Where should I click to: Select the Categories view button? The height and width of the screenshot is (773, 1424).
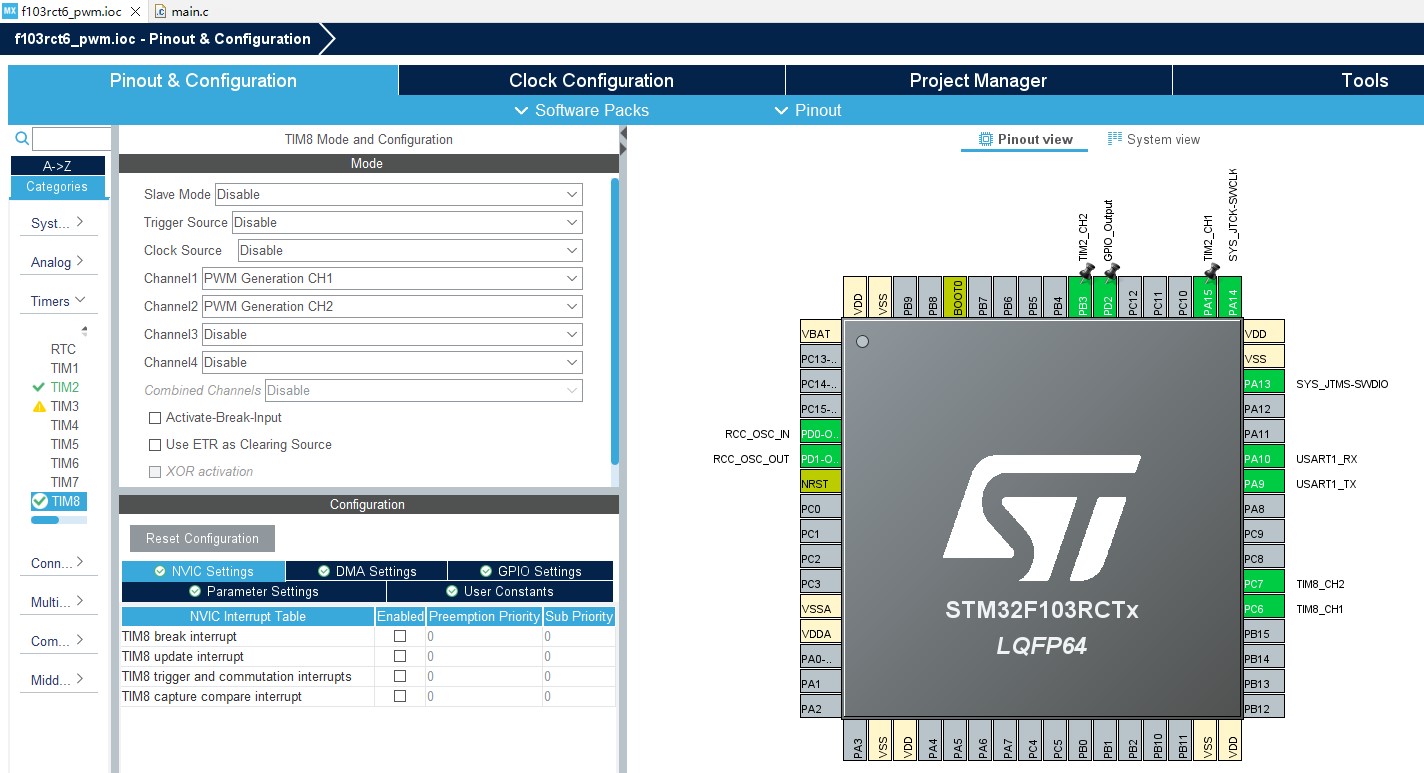click(57, 187)
